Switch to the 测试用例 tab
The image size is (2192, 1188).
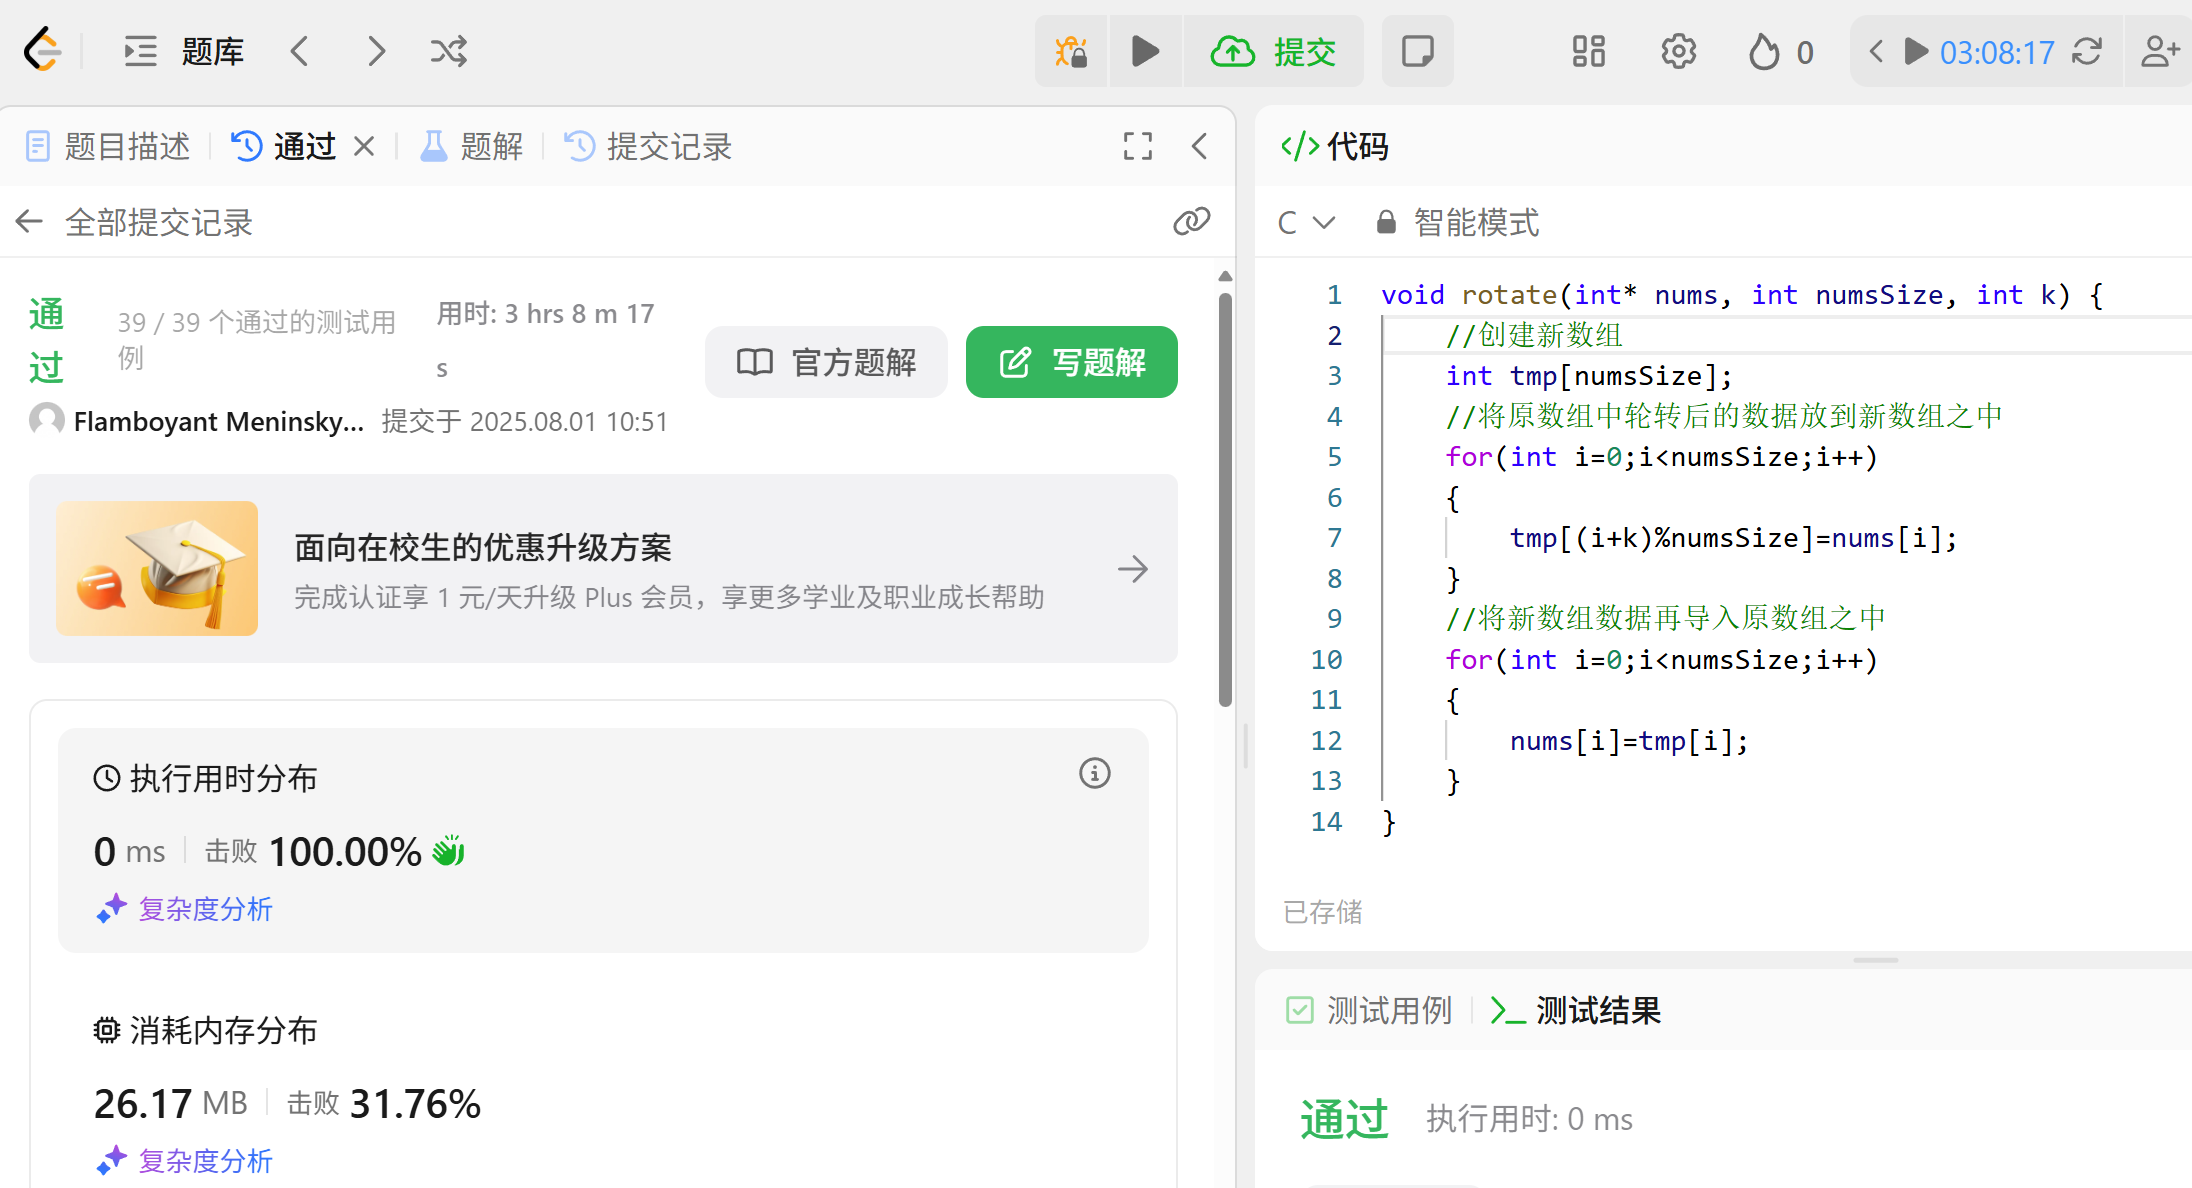(1369, 1010)
